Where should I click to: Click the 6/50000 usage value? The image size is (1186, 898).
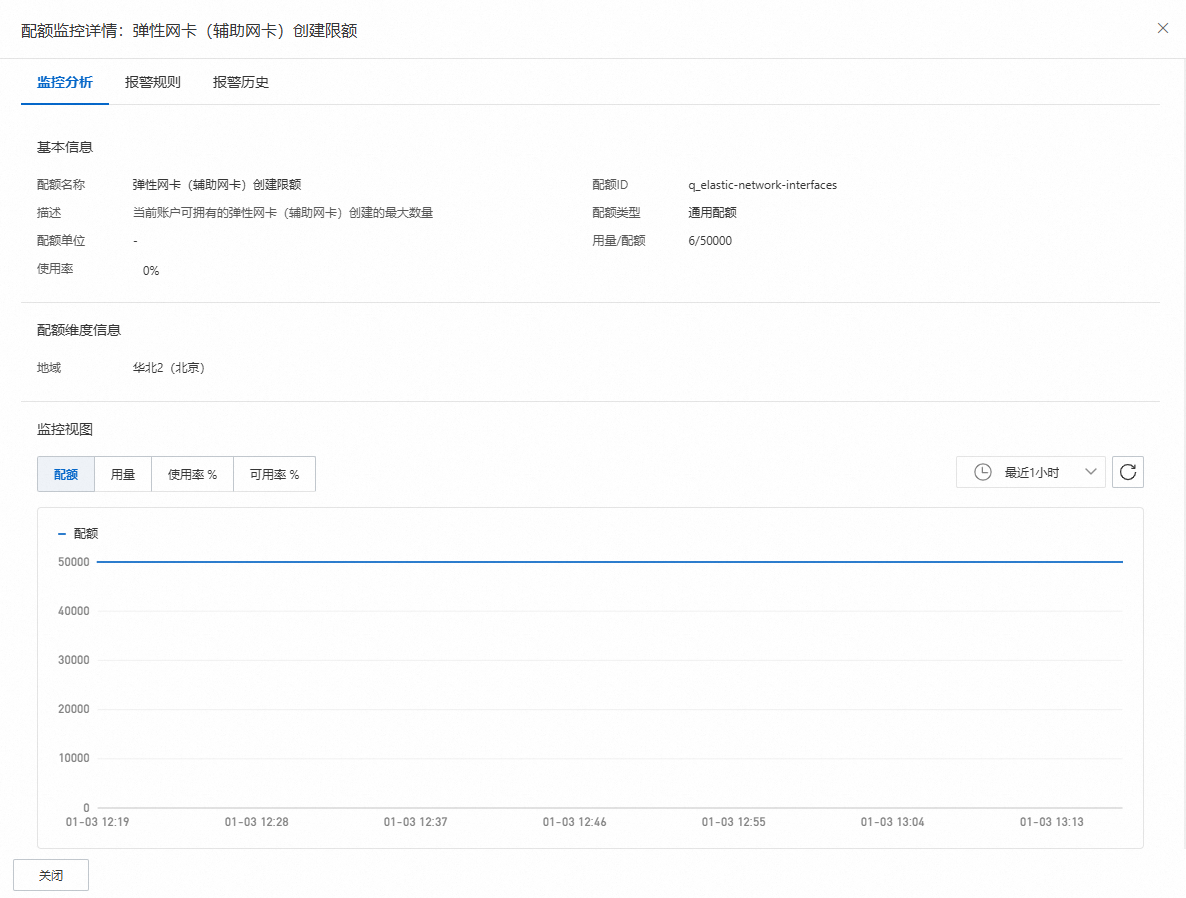click(x=709, y=241)
